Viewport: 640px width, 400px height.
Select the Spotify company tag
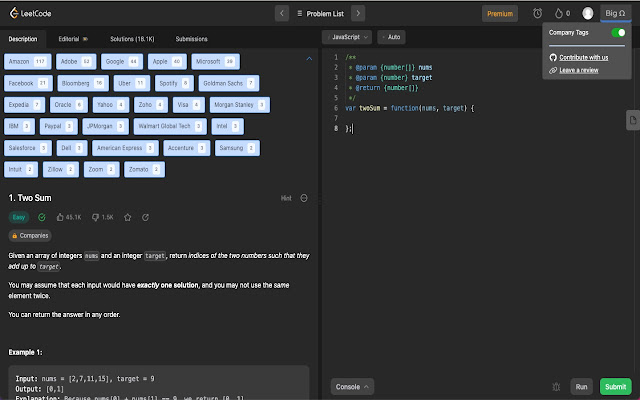tap(174, 83)
